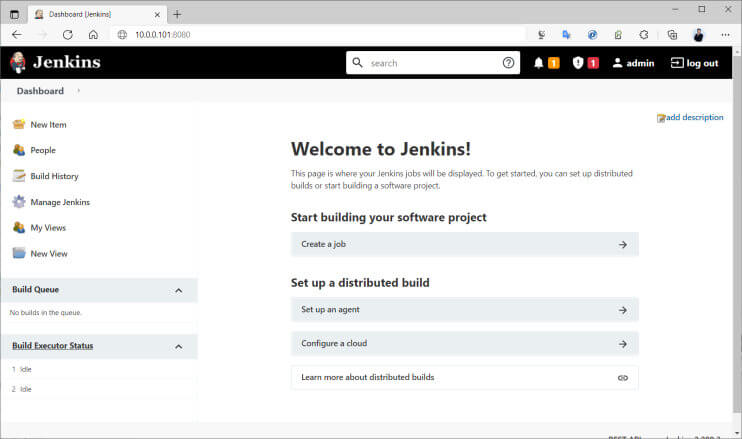Click the browser back arrow
Image resolution: width=742 pixels, height=439 pixels.
pos(17,35)
